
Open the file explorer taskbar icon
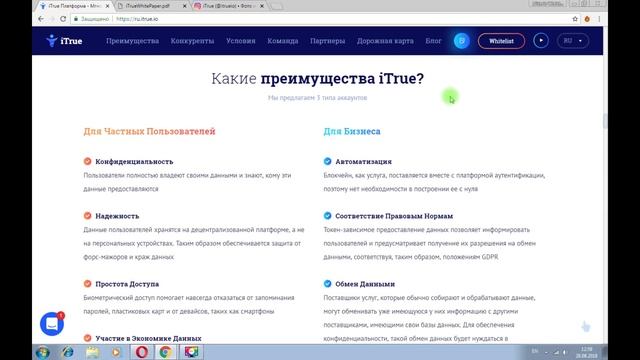93,352
